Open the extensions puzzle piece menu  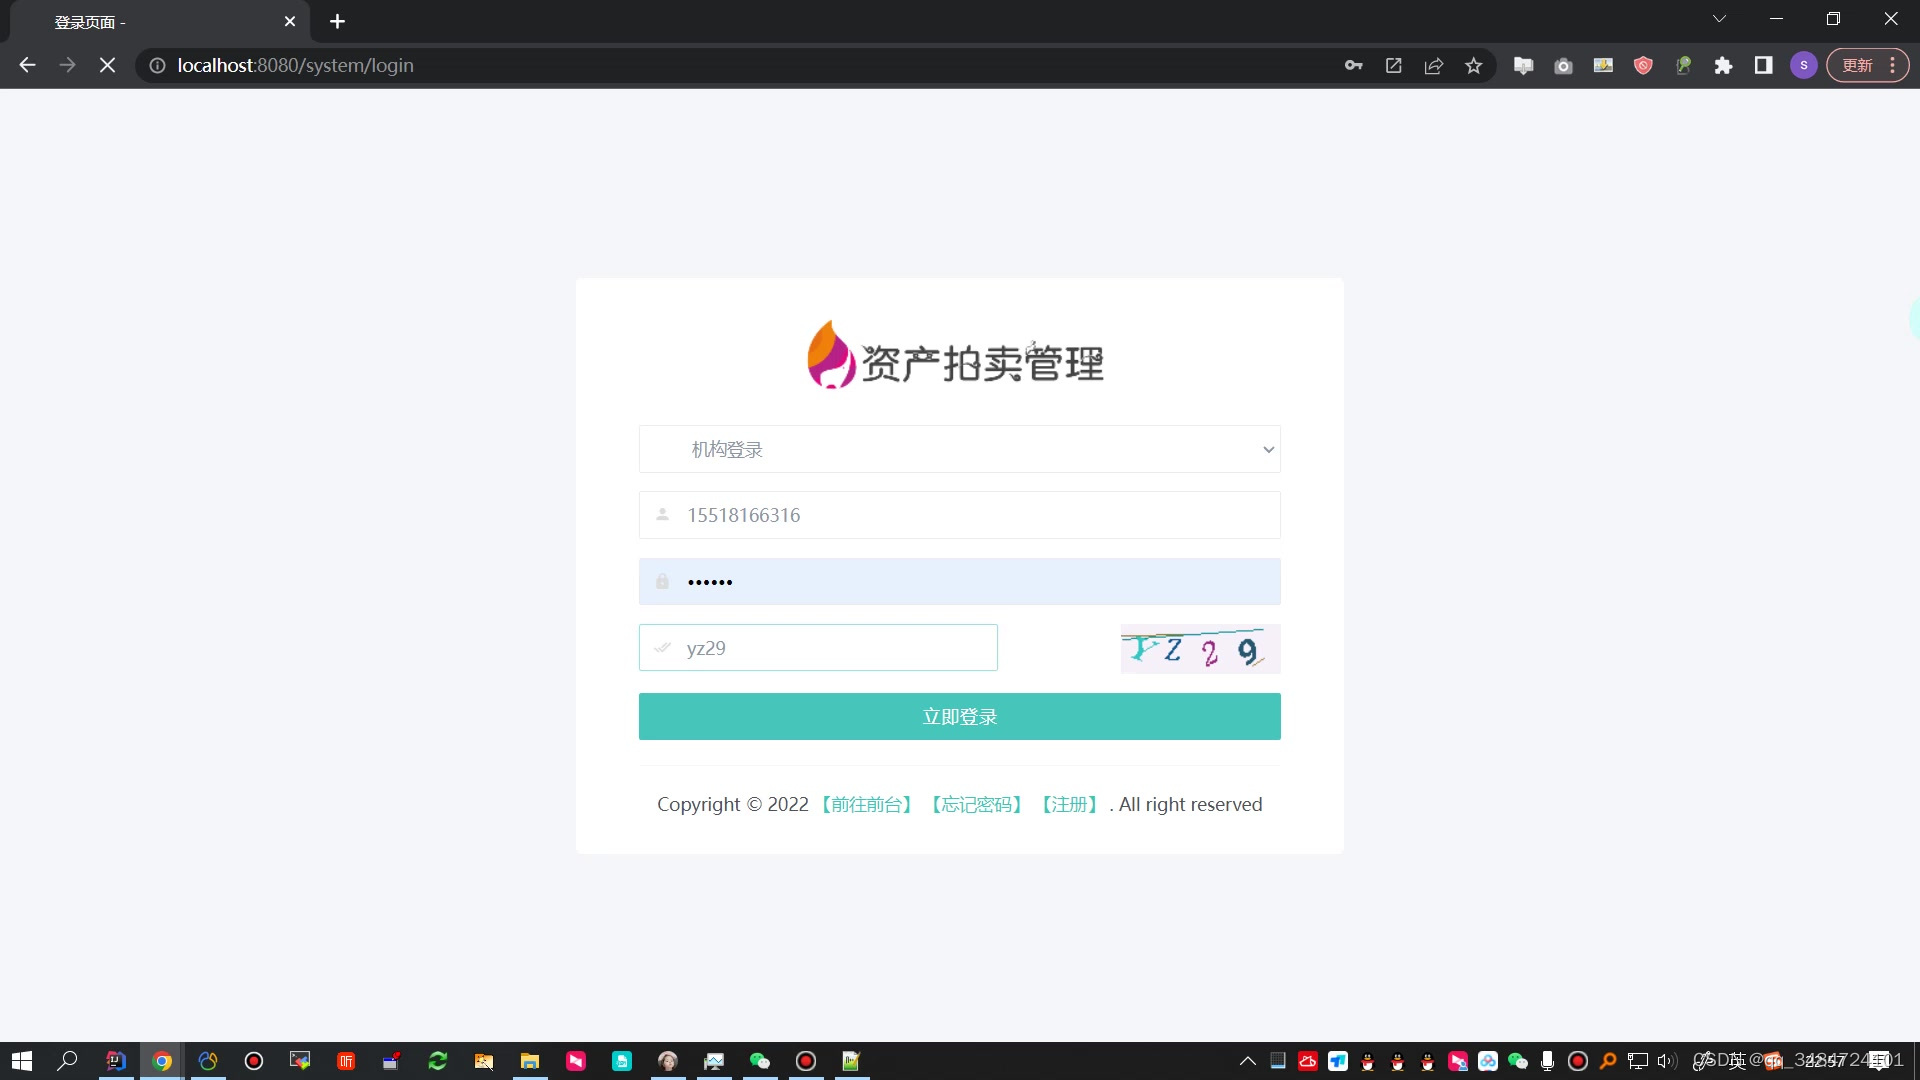click(x=1723, y=65)
